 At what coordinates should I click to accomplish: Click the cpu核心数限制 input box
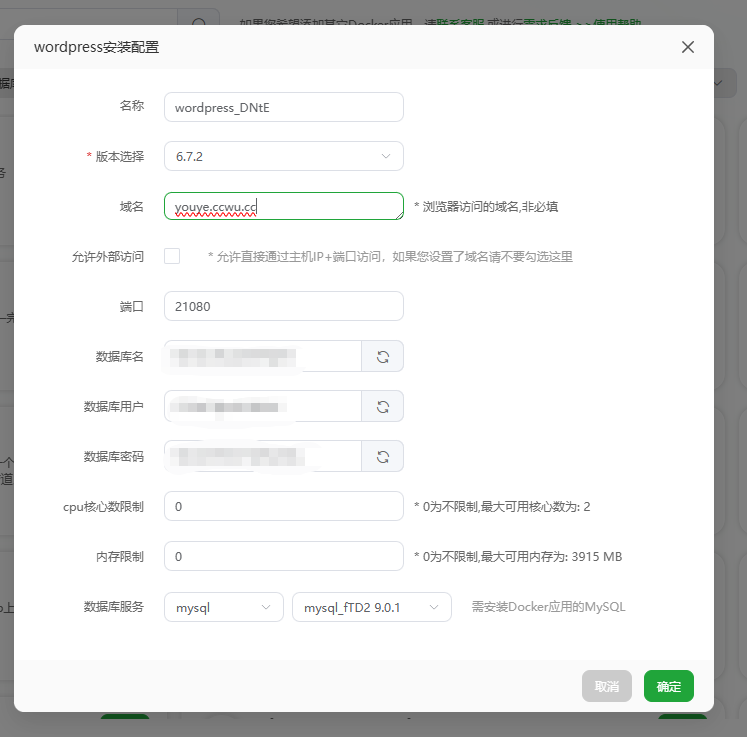click(283, 506)
